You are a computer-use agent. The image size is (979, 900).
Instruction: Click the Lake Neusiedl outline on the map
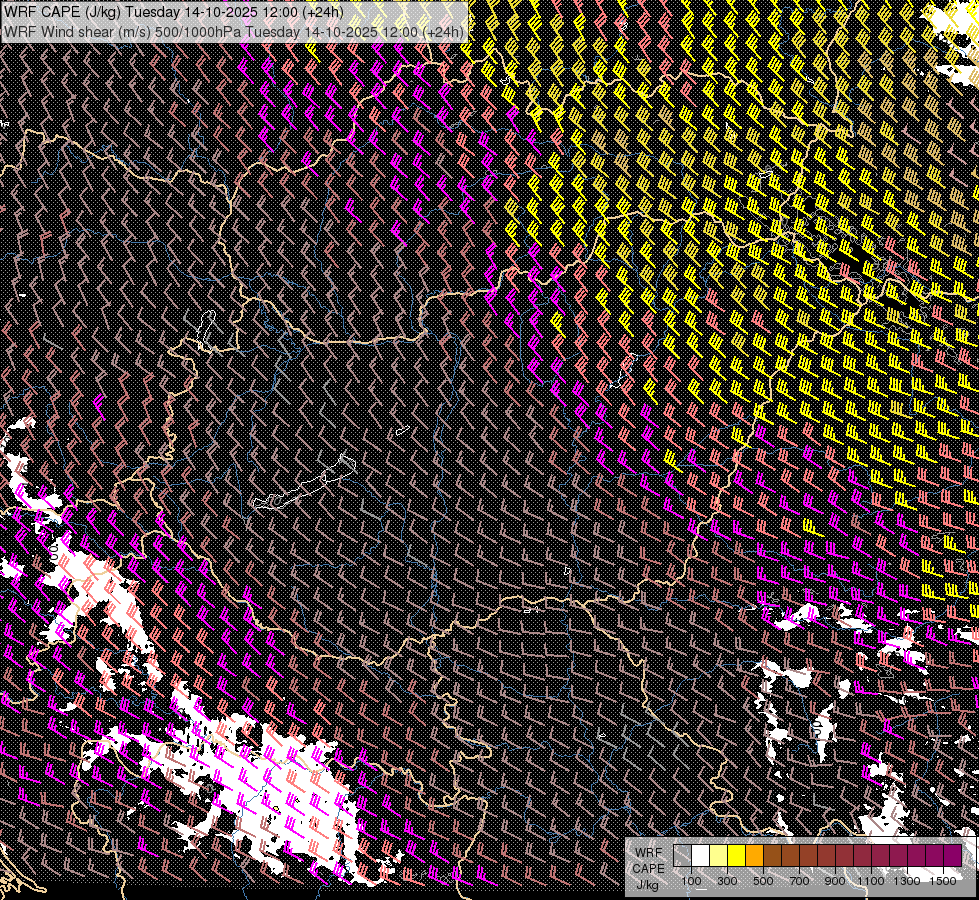(207, 329)
